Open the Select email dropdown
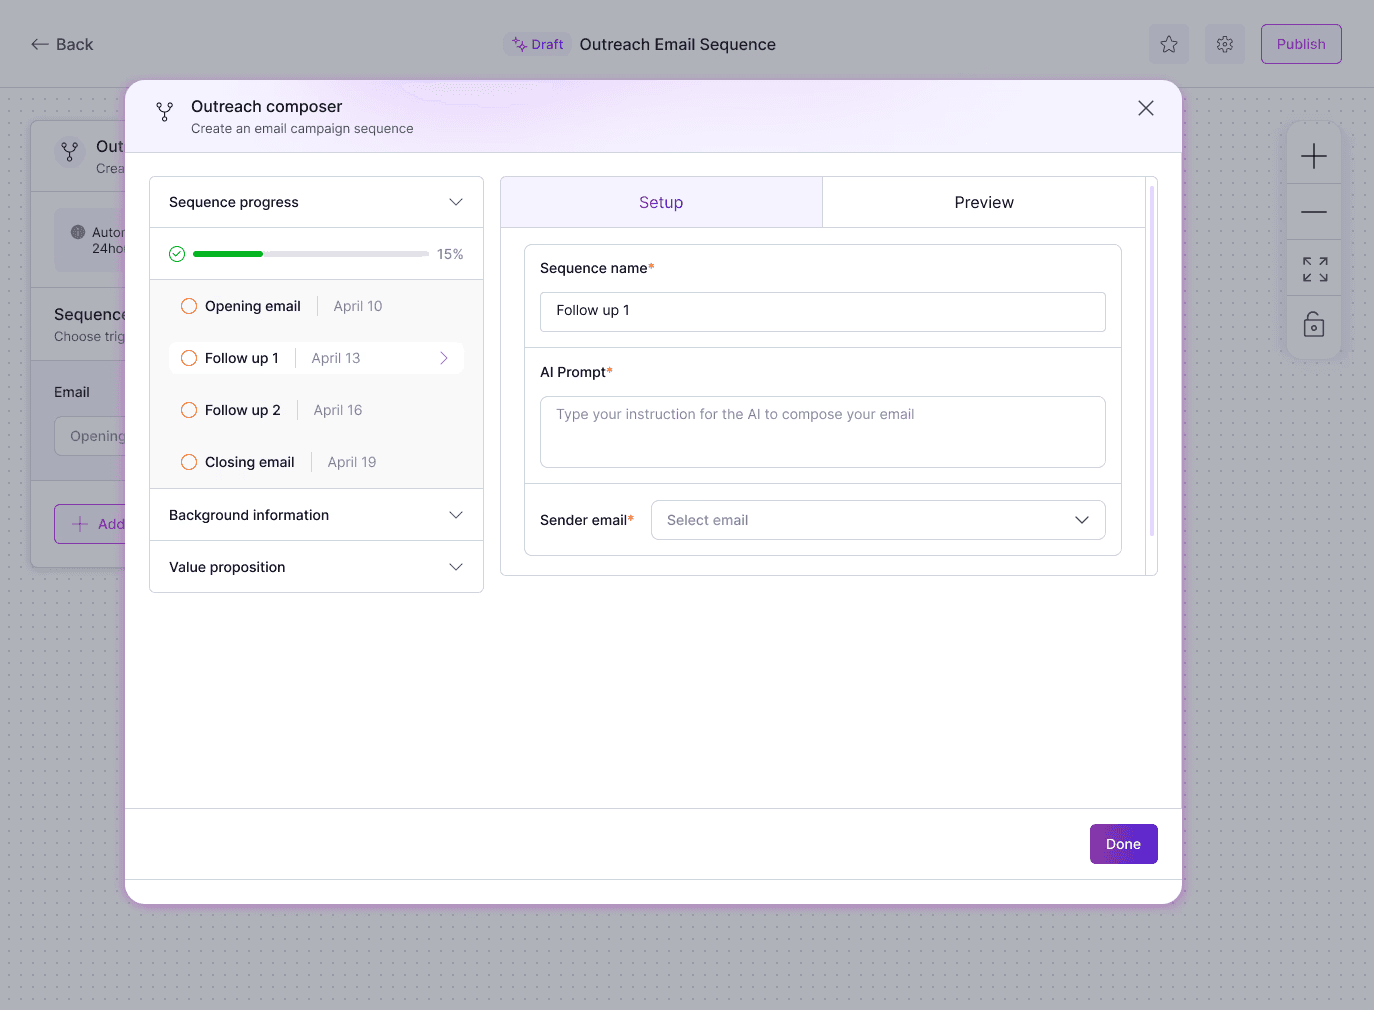The image size is (1374, 1010). coord(878,520)
